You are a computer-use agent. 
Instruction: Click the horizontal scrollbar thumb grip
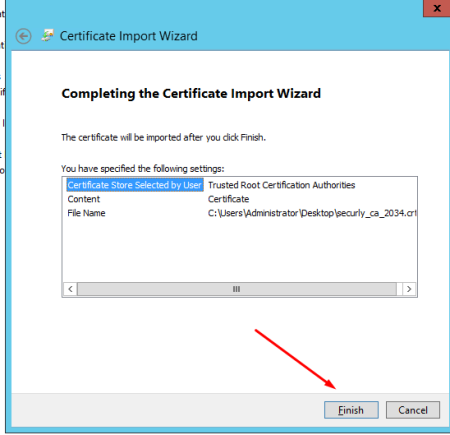237,289
